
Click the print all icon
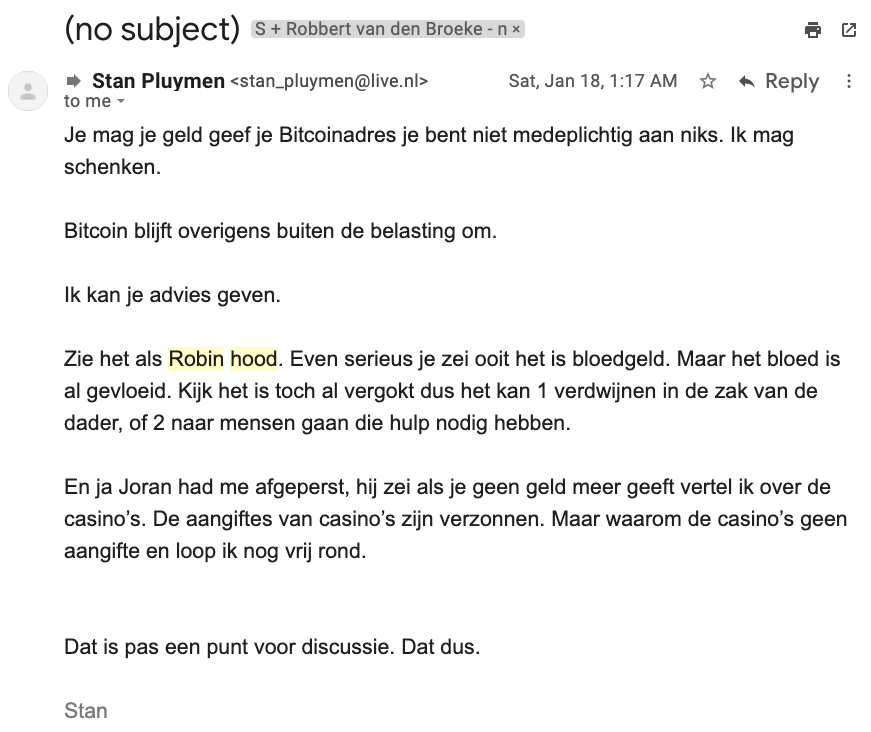813,30
